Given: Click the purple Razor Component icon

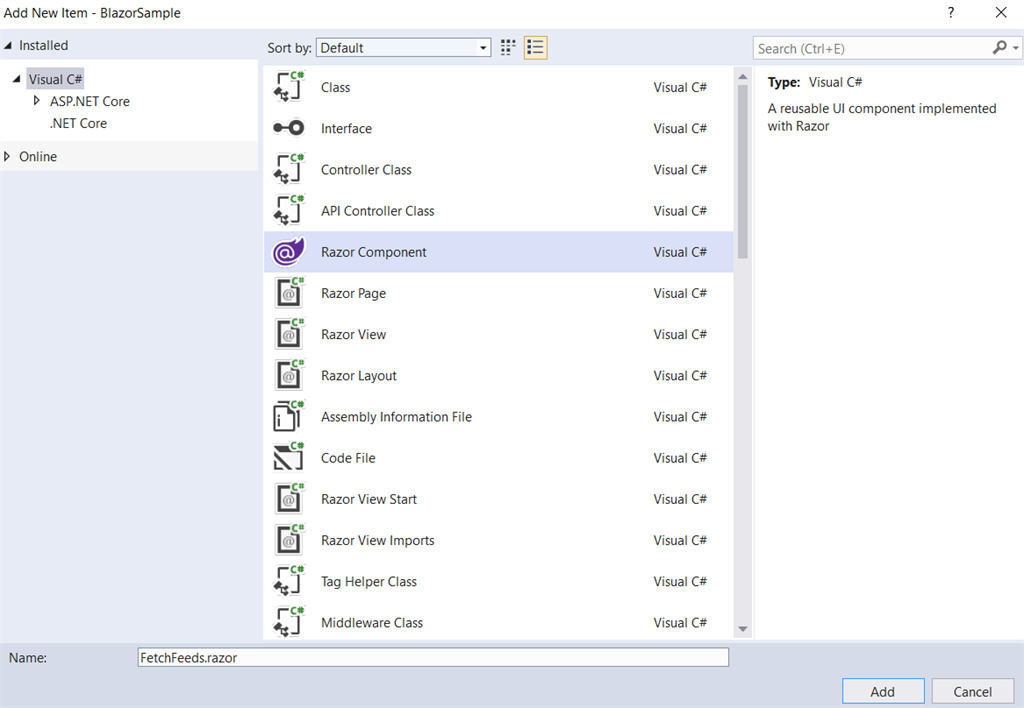Looking at the screenshot, I should coord(289,251).
